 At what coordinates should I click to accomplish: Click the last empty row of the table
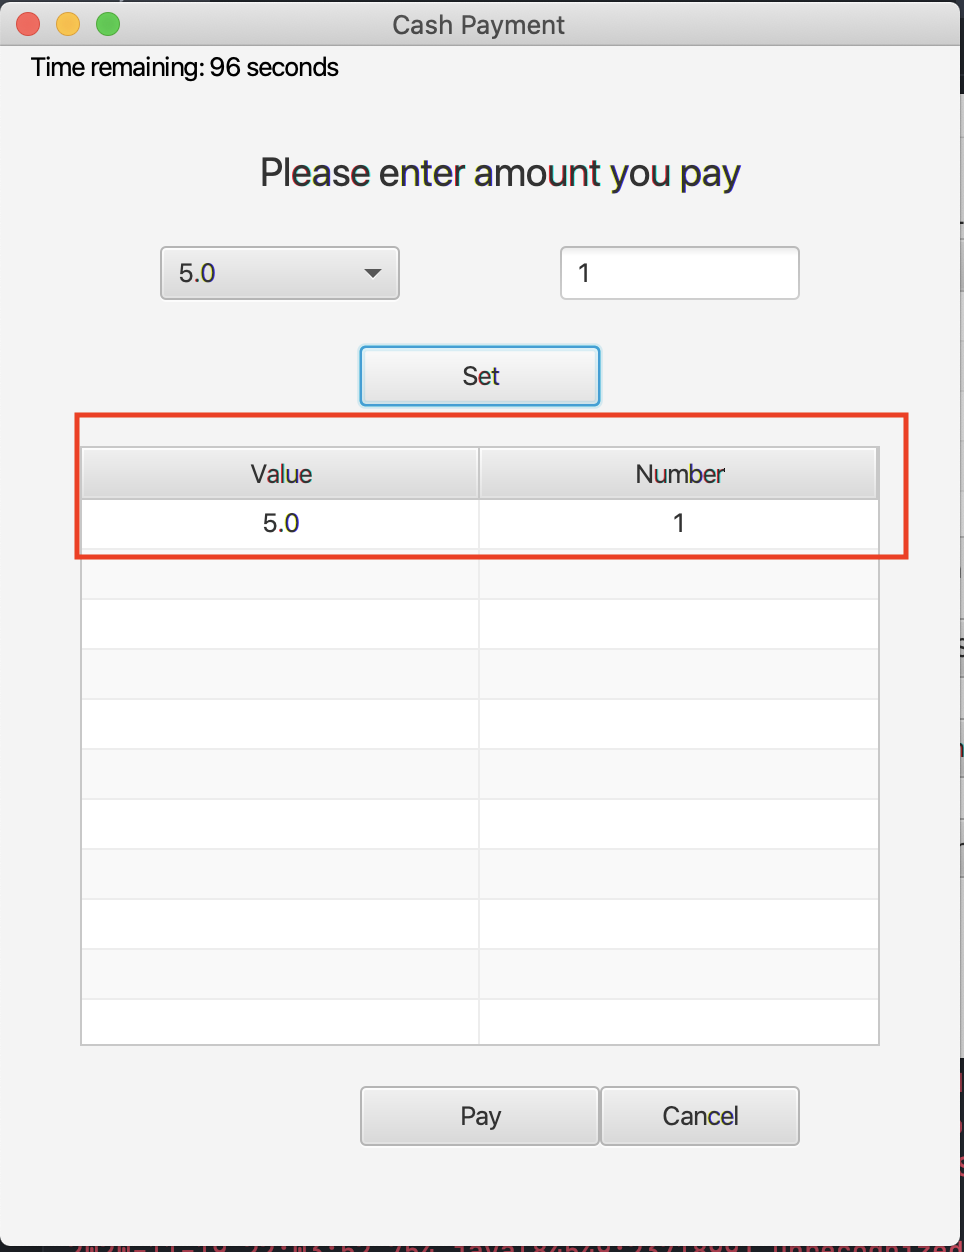point(280,1022)
